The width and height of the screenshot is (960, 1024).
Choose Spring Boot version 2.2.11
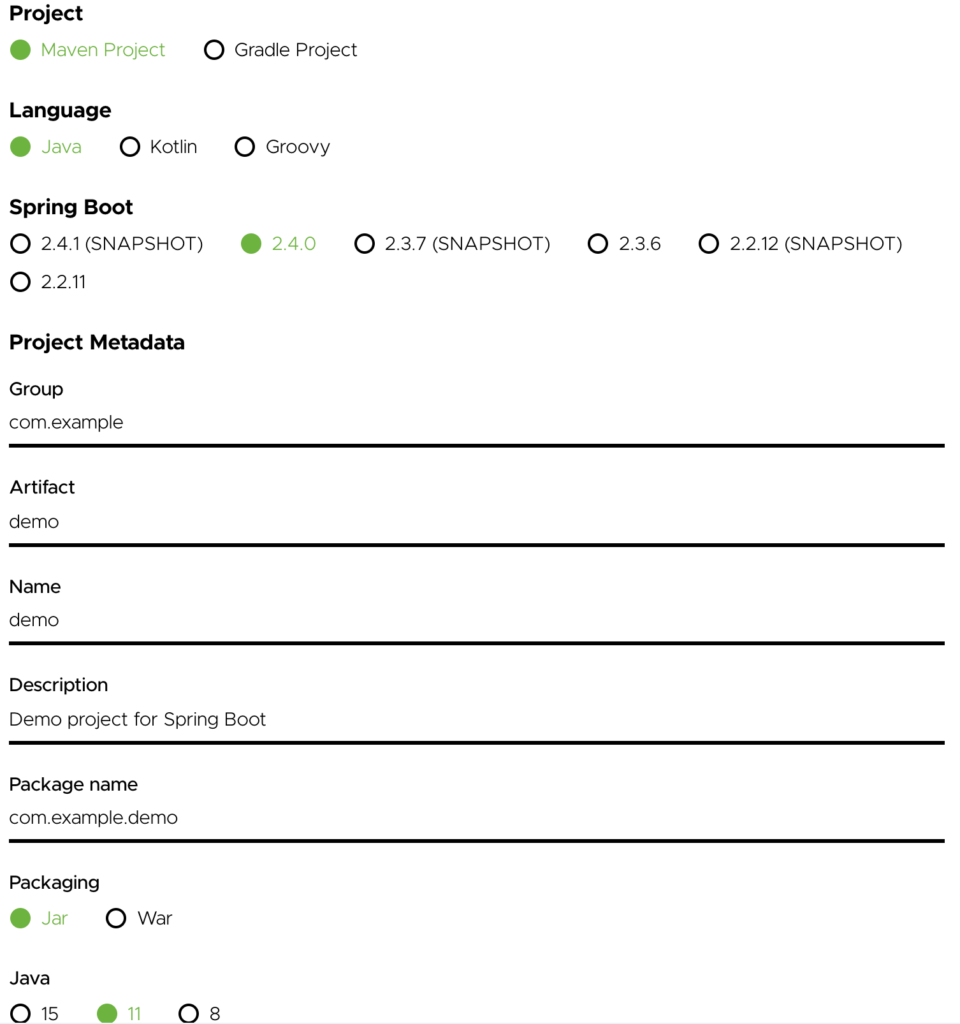point(20,283)
